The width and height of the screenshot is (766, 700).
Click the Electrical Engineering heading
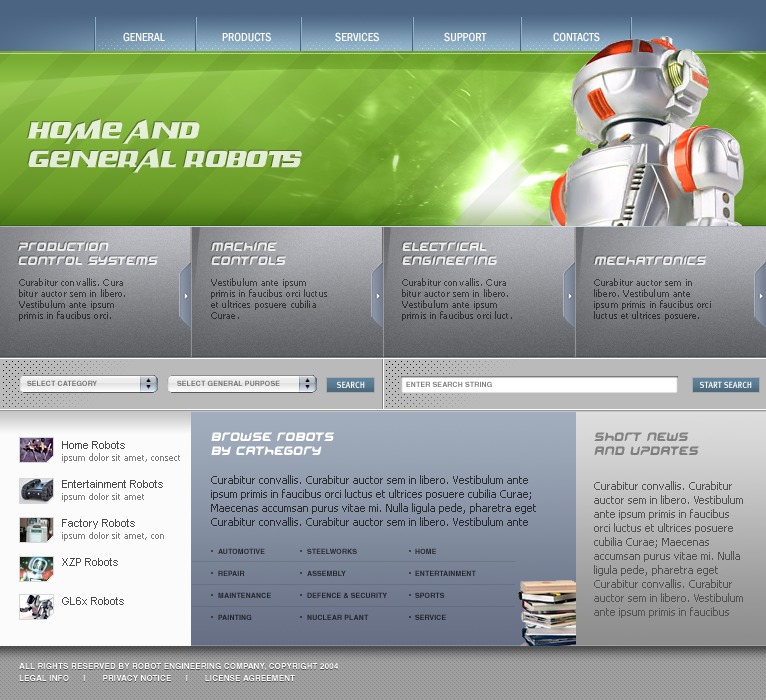click(449, 254)
